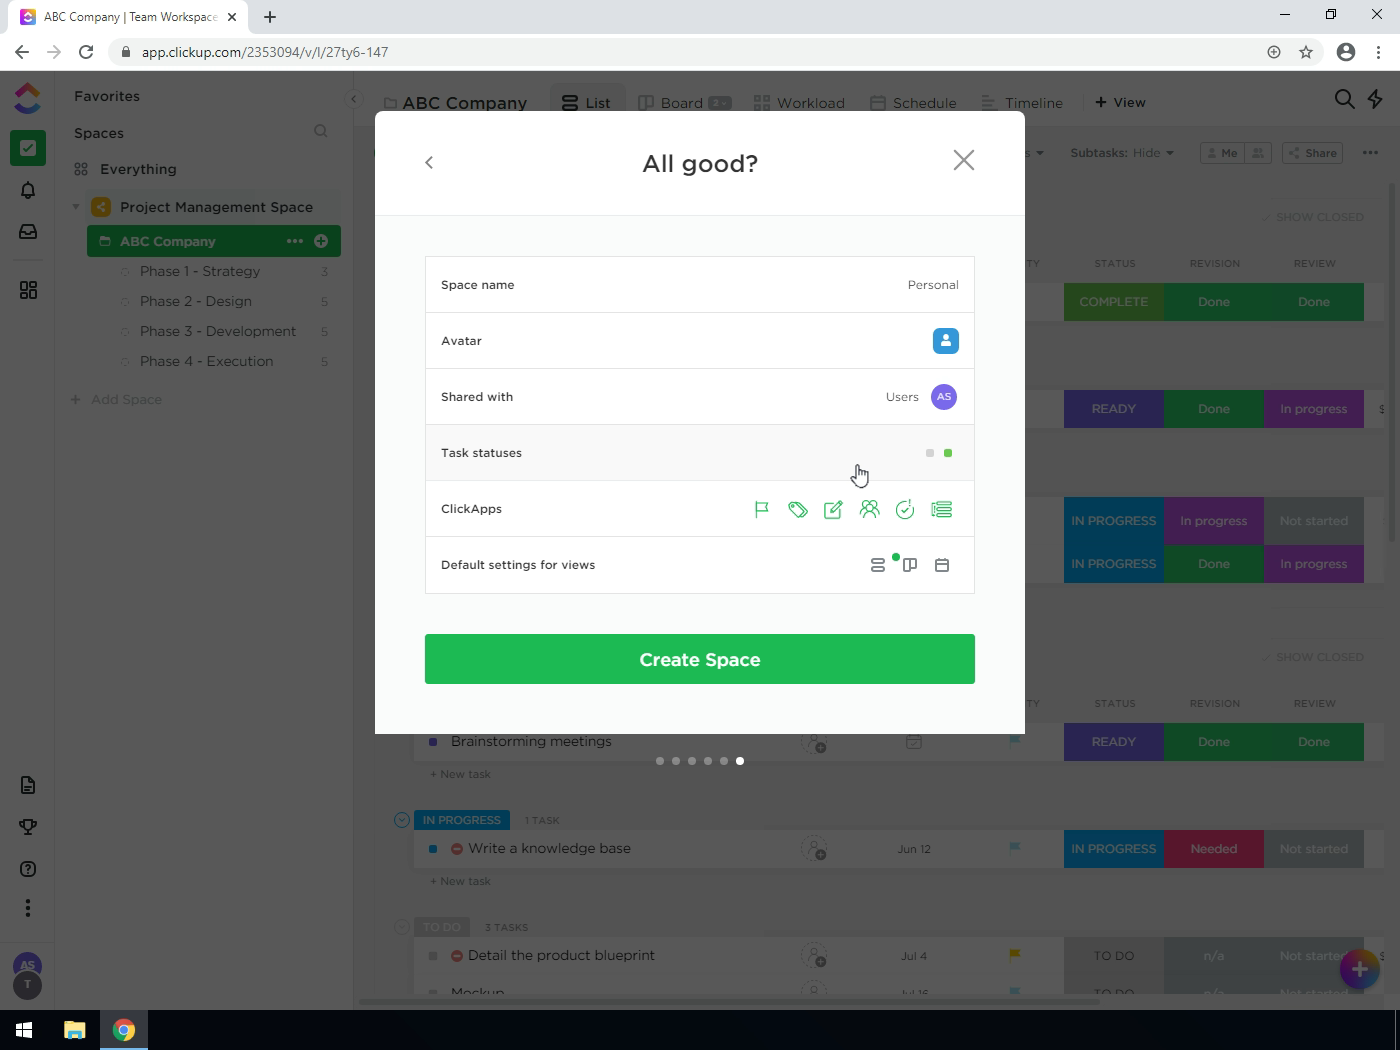This screenshot has height=1050, width=1400.
Task: Click the Tags ClickApp icon
Action: [798, 509]
